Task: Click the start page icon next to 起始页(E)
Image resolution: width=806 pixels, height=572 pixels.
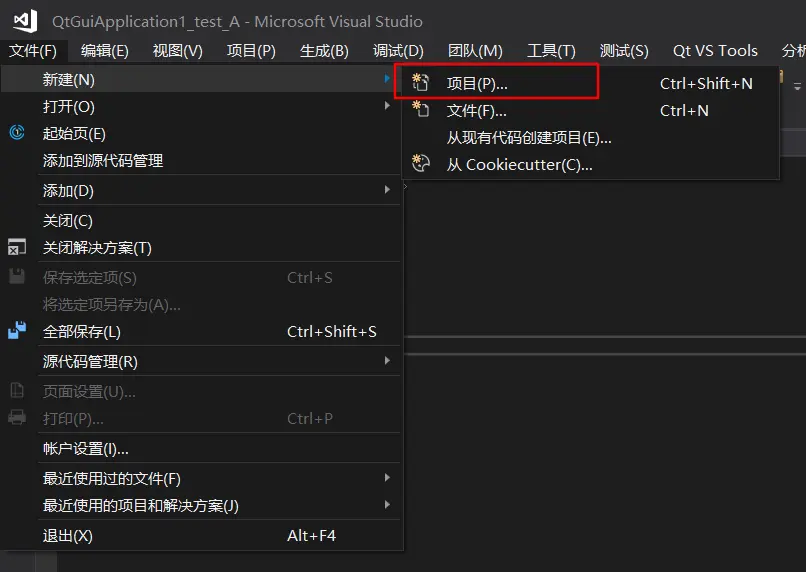Action: click(x=17, y=133)
